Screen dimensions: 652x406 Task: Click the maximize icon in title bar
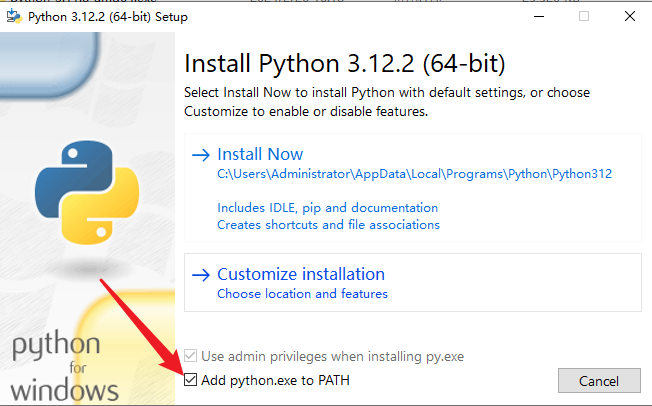coord(584,17)
